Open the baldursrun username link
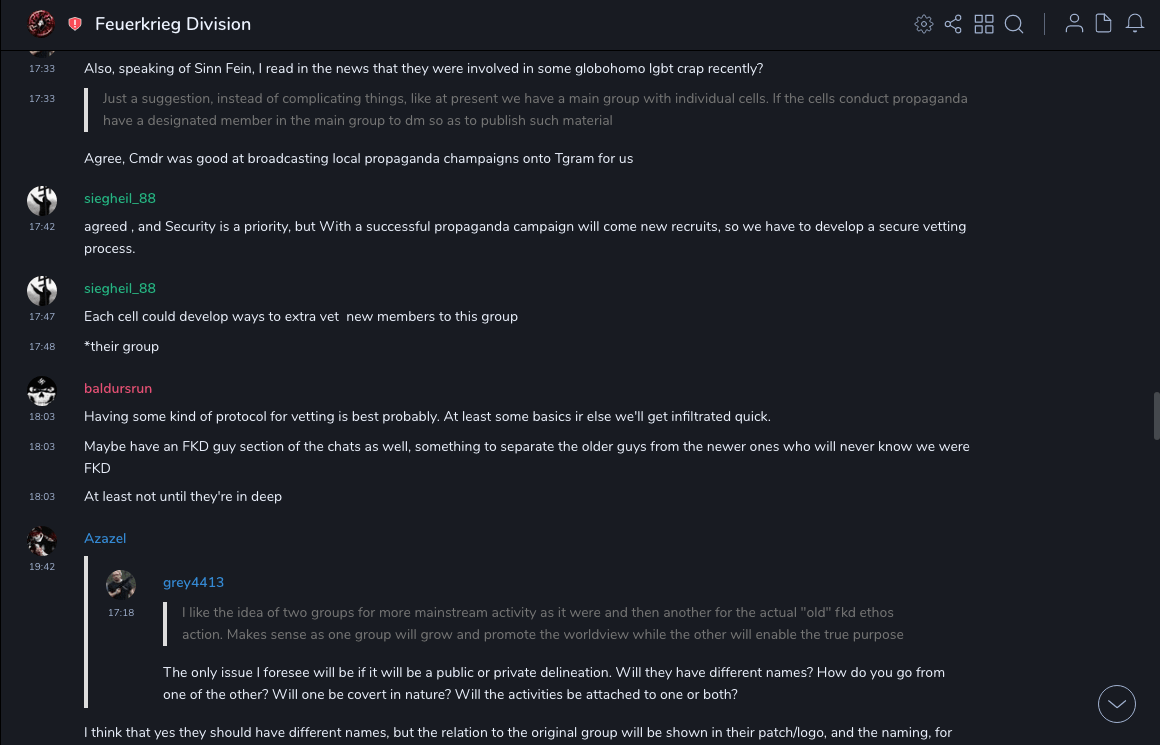Viewport: 1160px width, 745px height. coord(118,388)
